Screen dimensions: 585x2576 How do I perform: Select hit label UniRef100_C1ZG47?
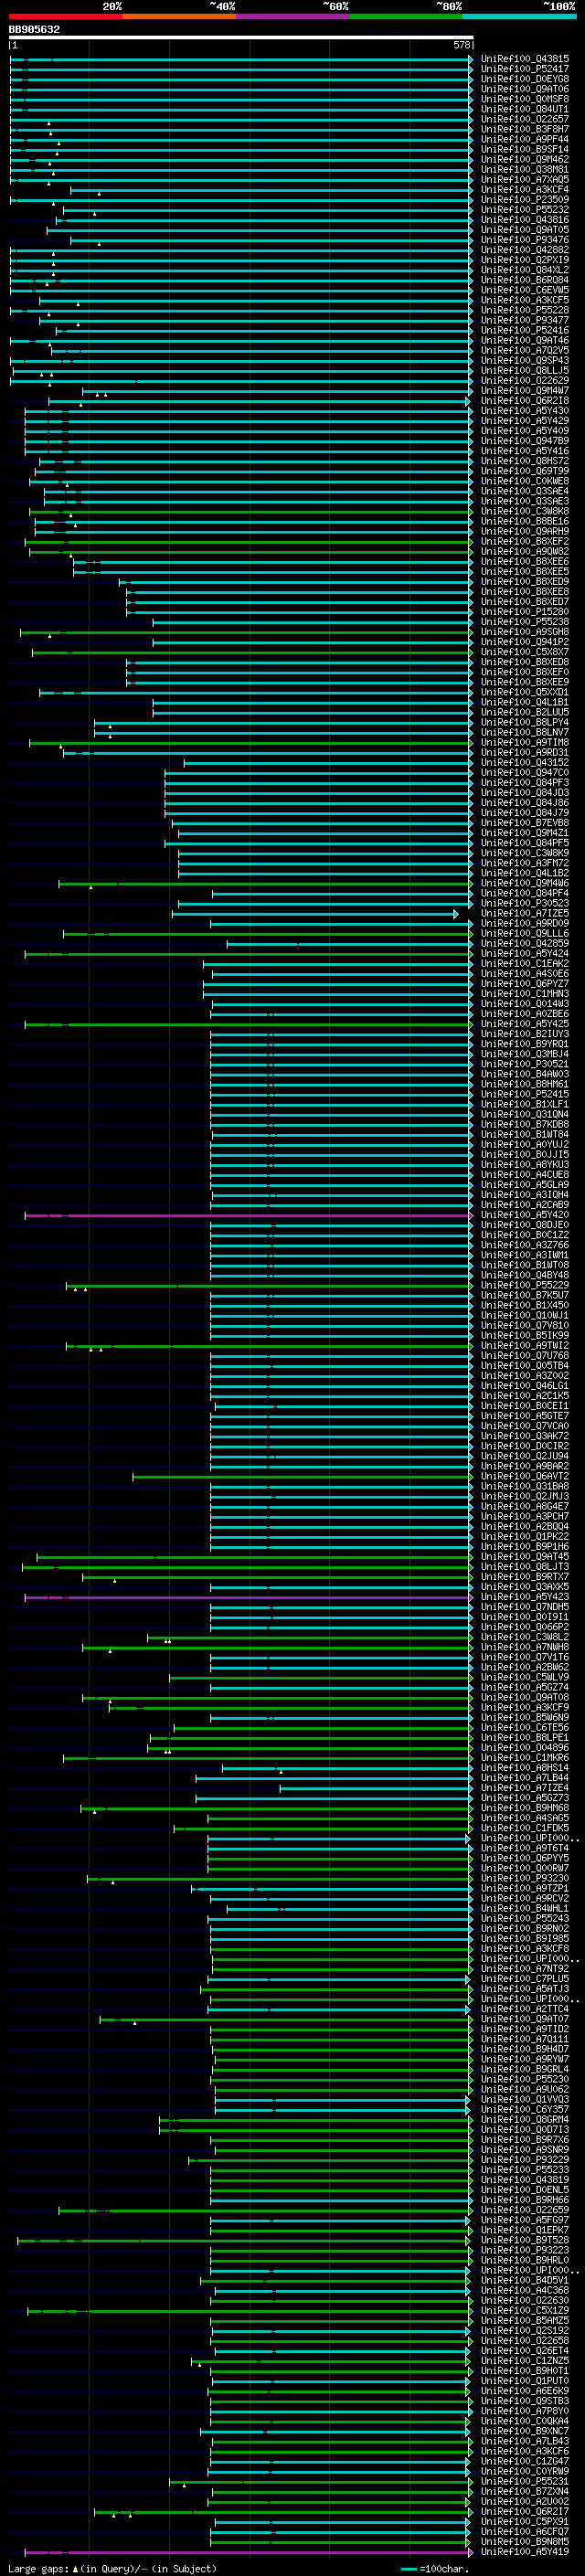tap(525, 2461)
